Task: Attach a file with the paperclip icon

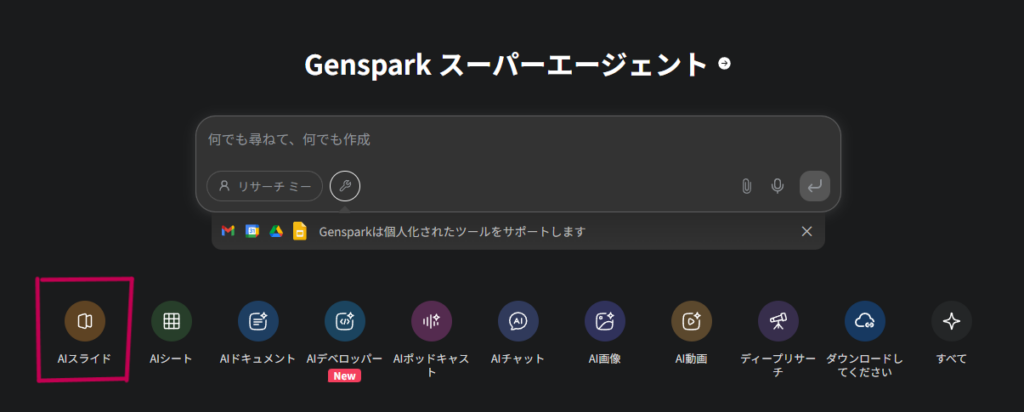Action: click(746, 186)
